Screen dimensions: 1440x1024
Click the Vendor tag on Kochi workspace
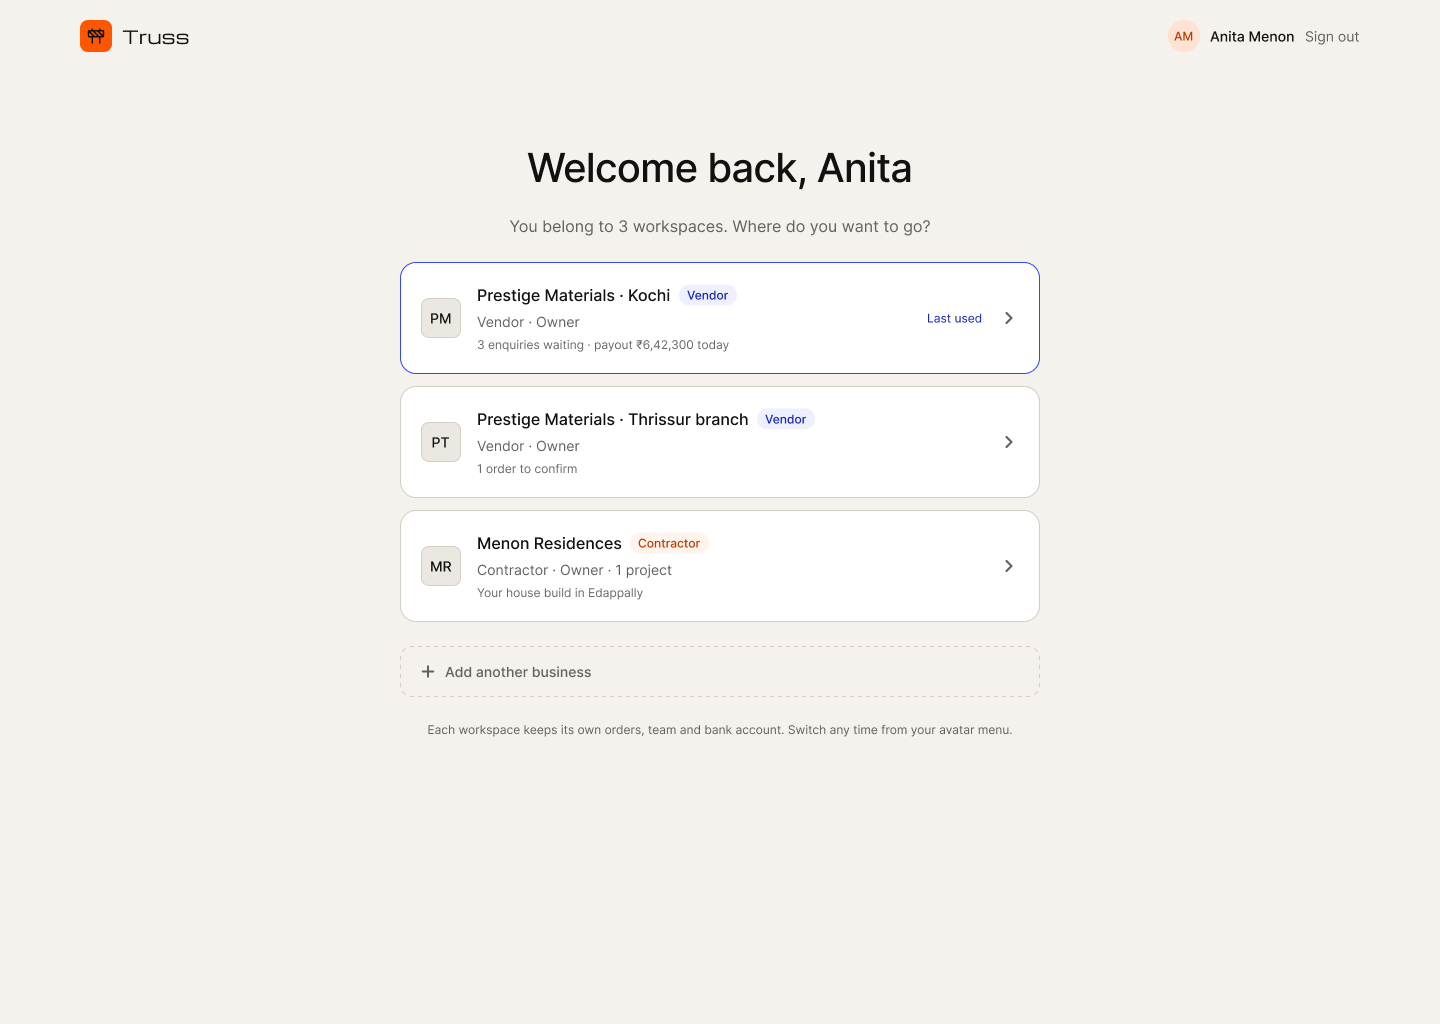pyautogui.click(x=708, y=295)
